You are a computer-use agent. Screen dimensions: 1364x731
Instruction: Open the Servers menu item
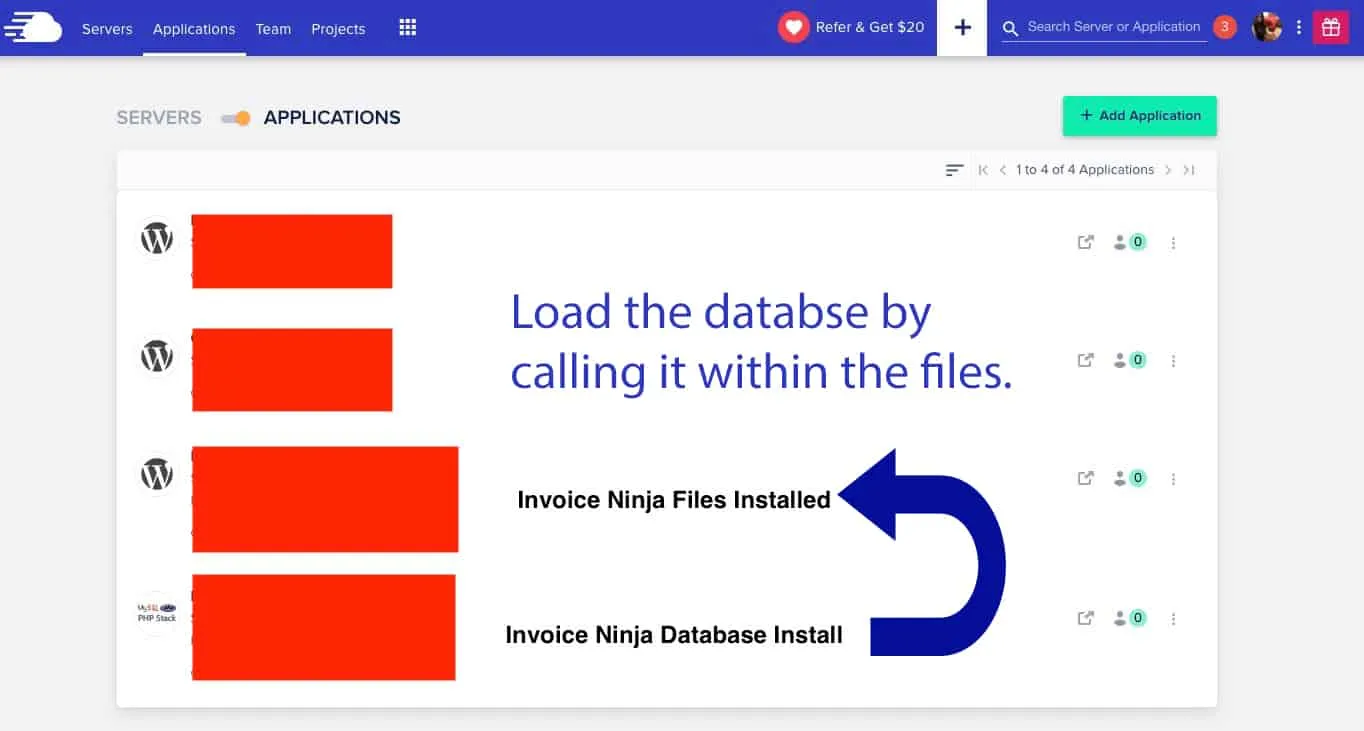click(107, 28)
